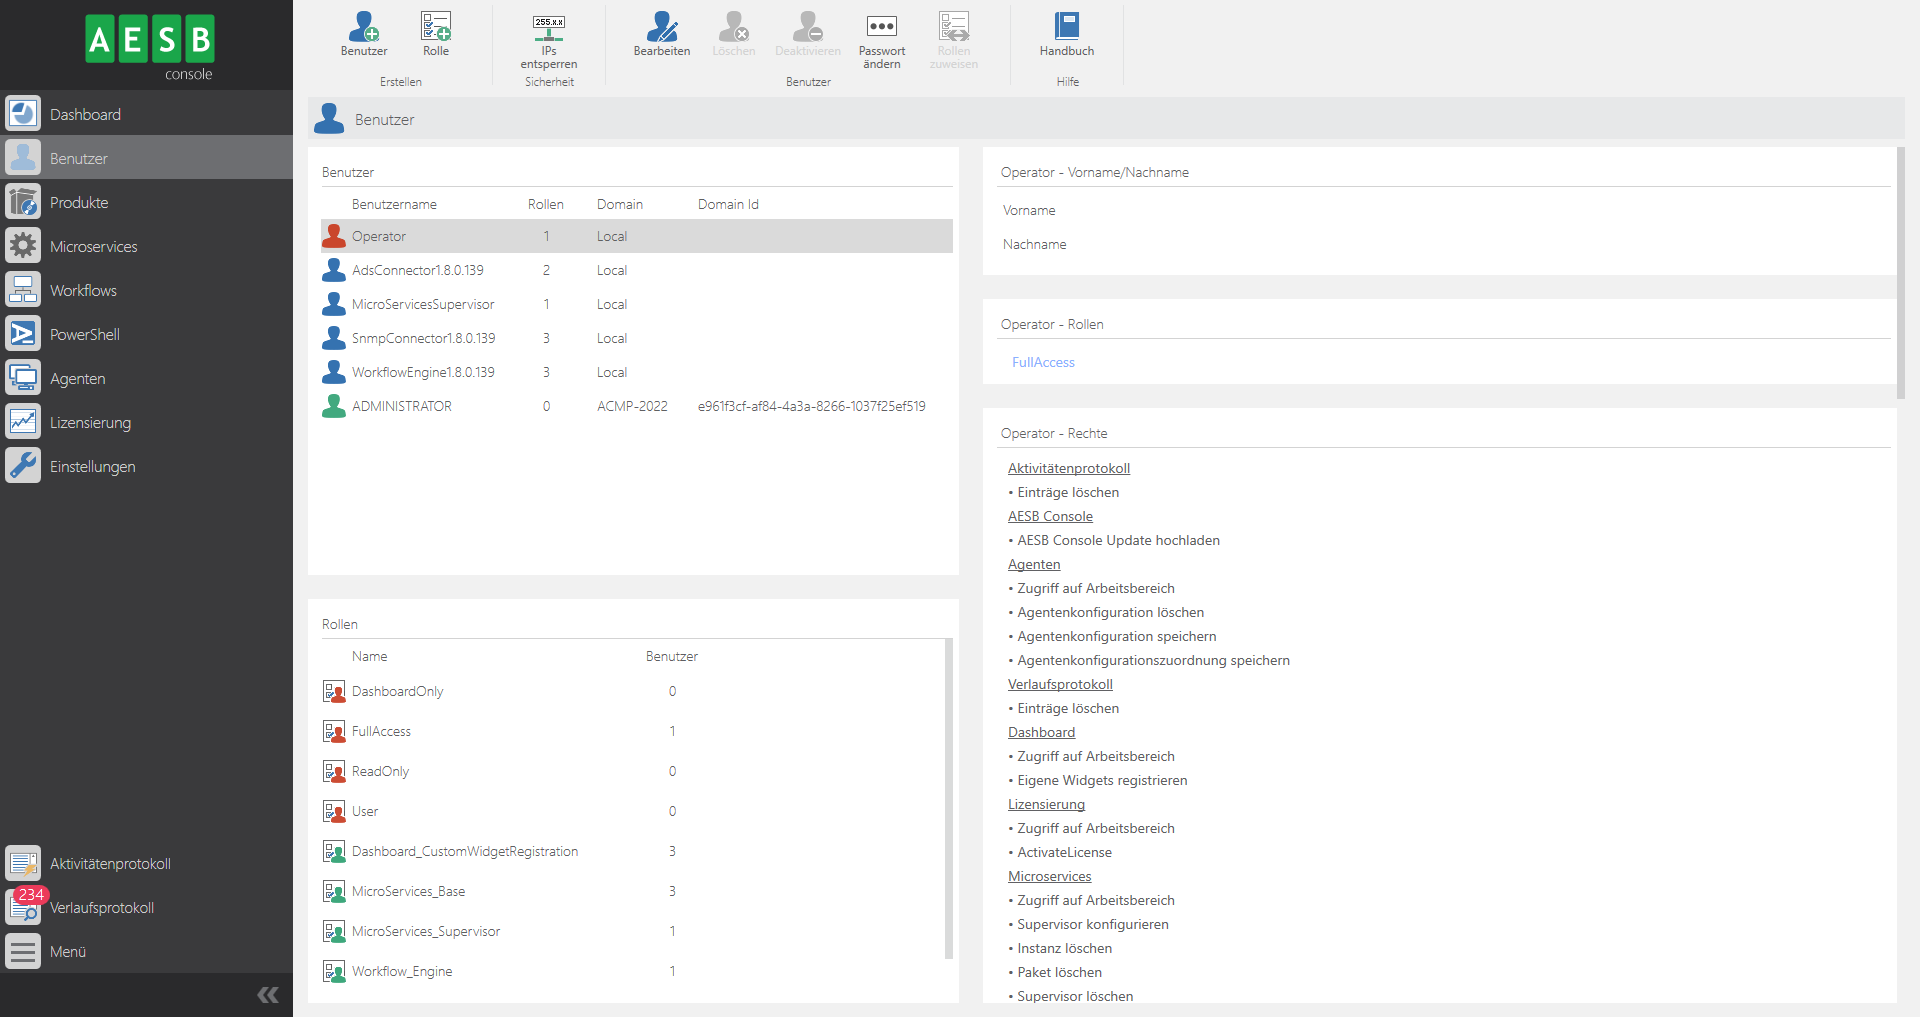The image size is (1920, 1017).
Task: Click the Aktivitätenprotokoll rights heading link
Action: (1068, 468)
